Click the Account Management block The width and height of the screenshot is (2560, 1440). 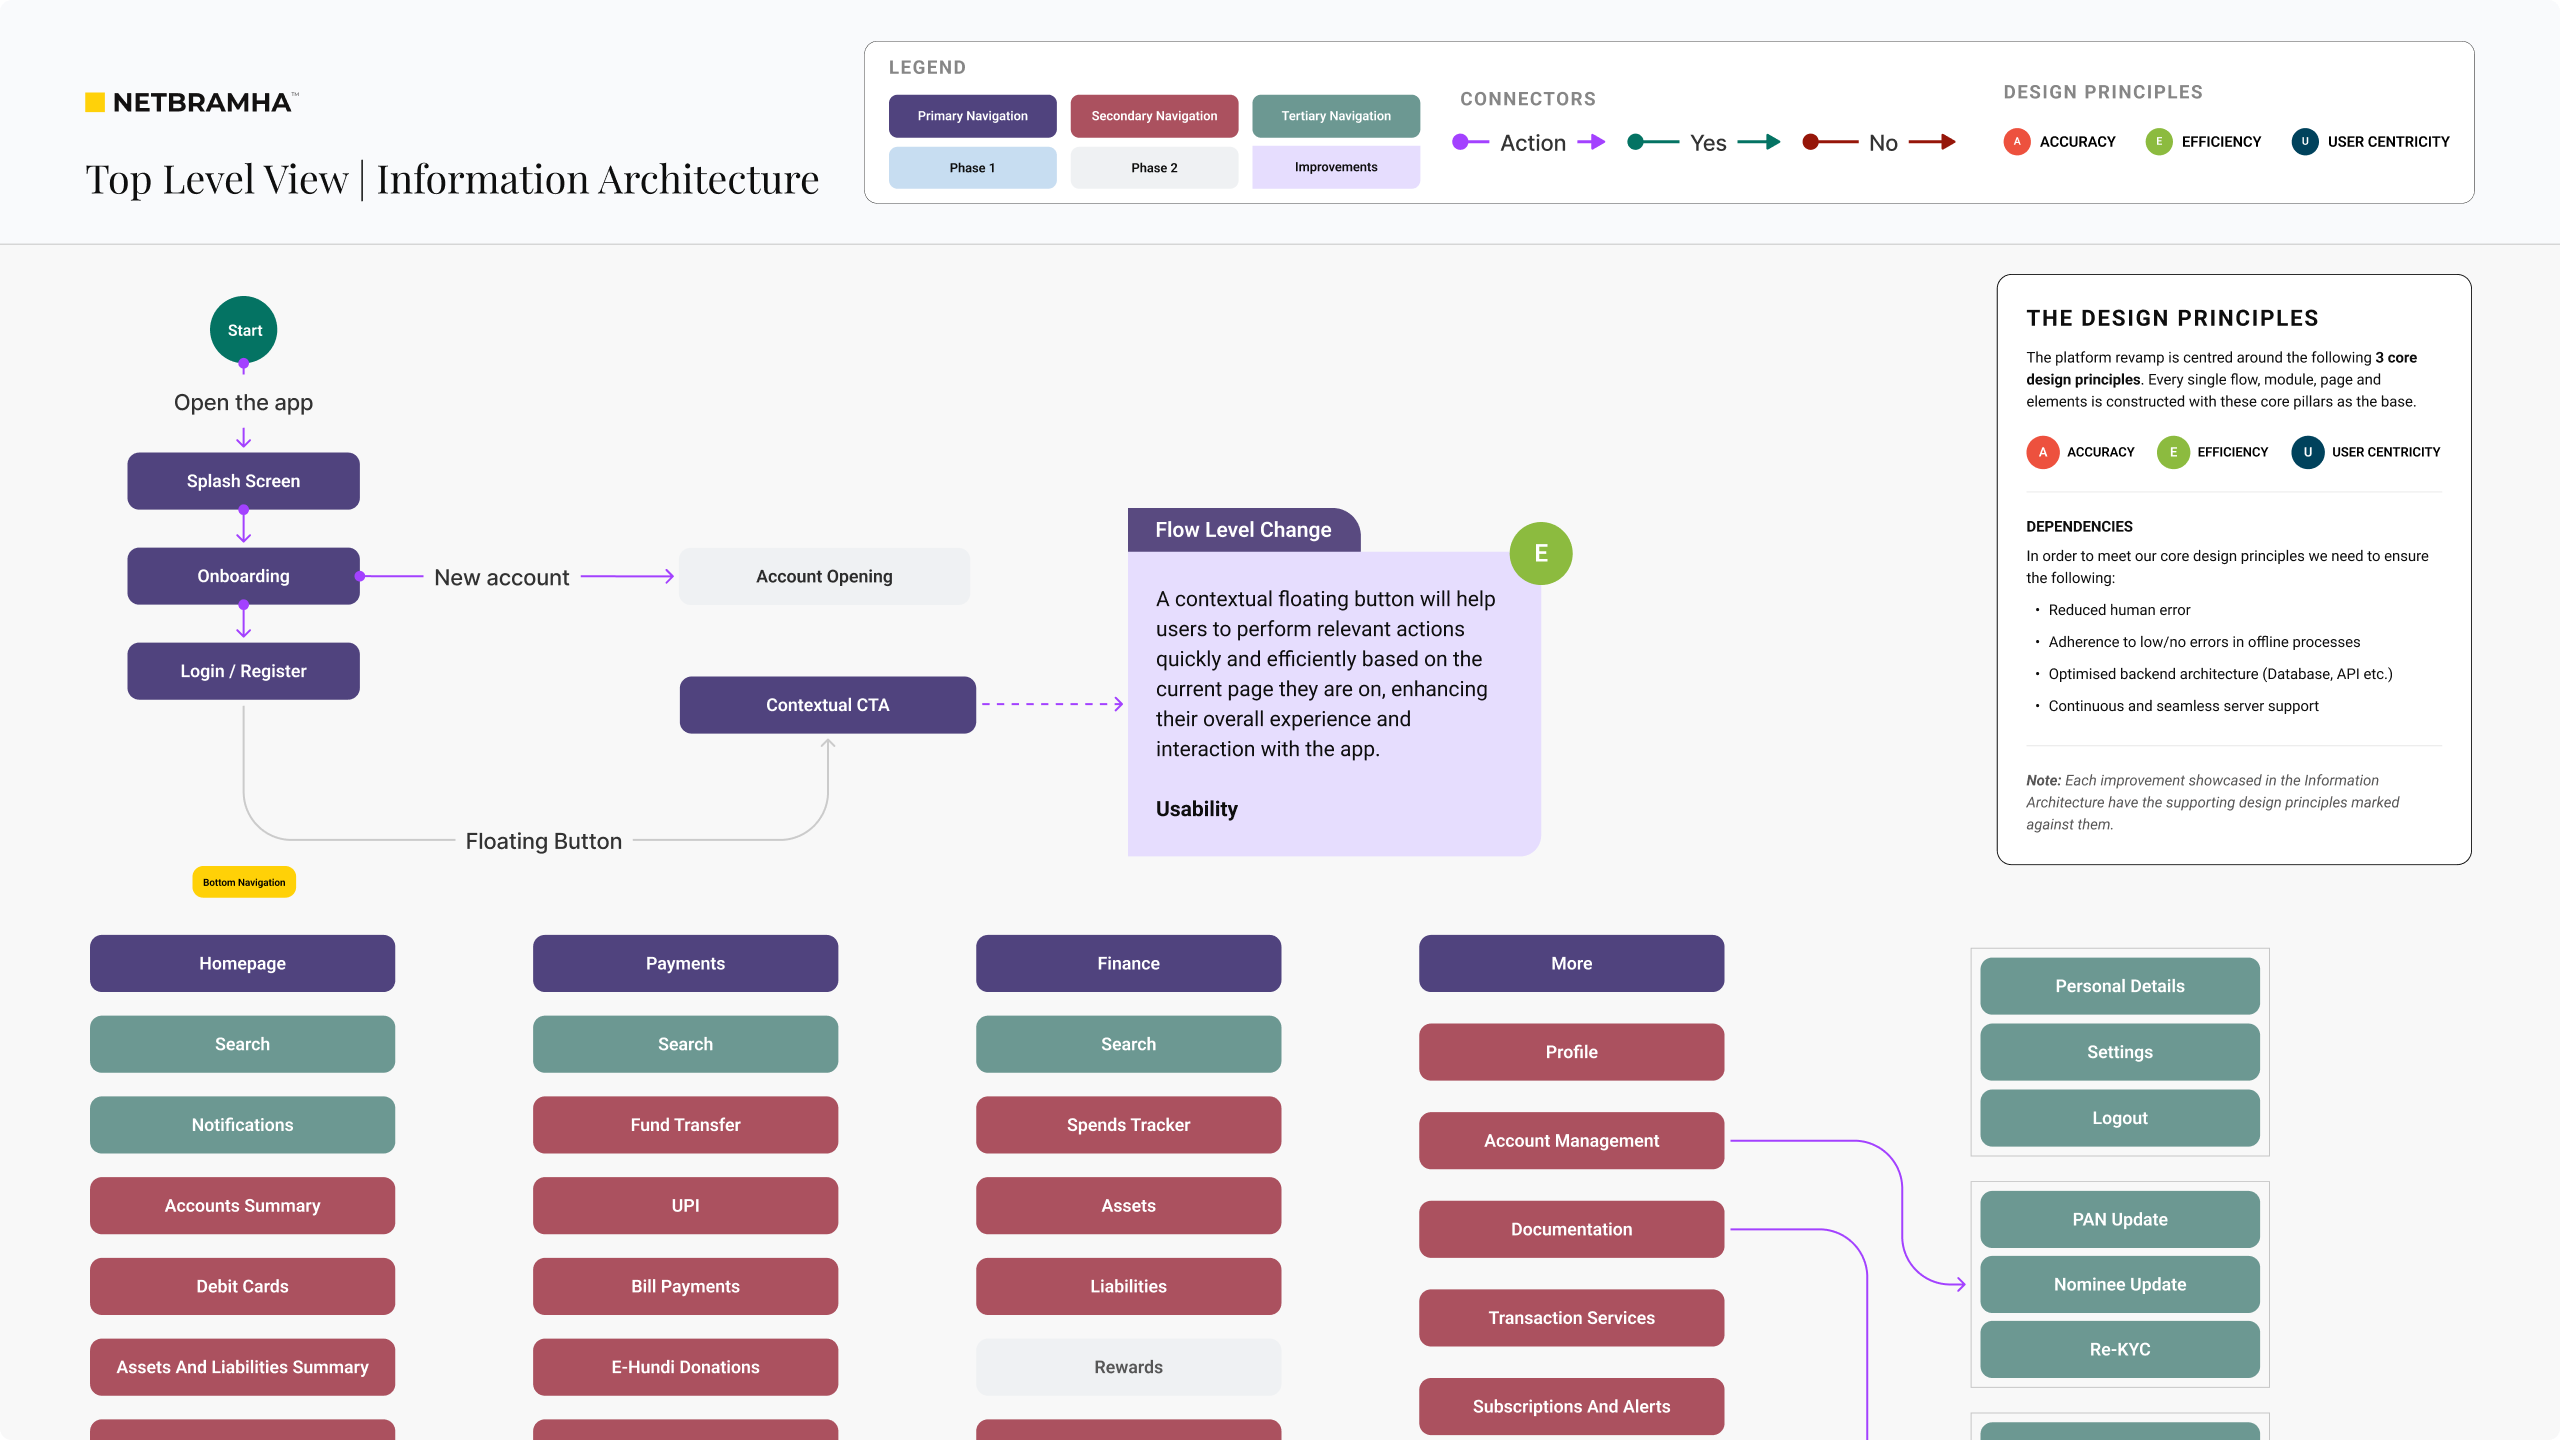pyautogui.click(x=1571, y=1141)
